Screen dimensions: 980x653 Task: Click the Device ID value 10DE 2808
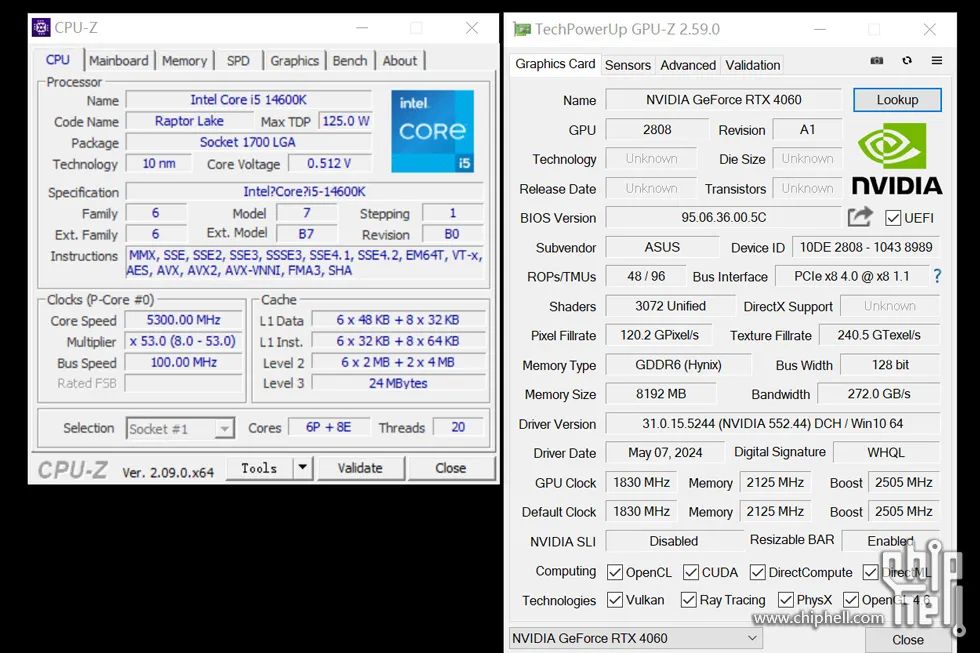coord(866,247)
